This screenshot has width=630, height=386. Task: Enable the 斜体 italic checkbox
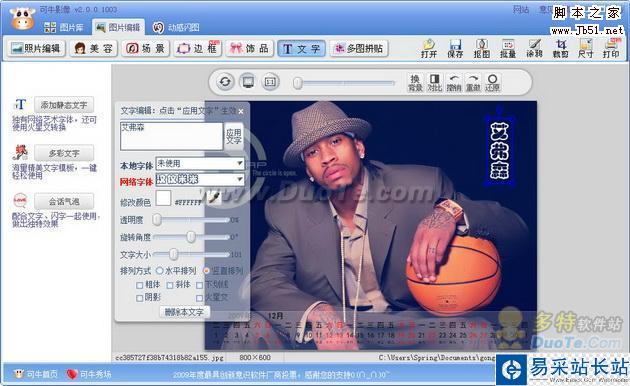click(170, 285)
